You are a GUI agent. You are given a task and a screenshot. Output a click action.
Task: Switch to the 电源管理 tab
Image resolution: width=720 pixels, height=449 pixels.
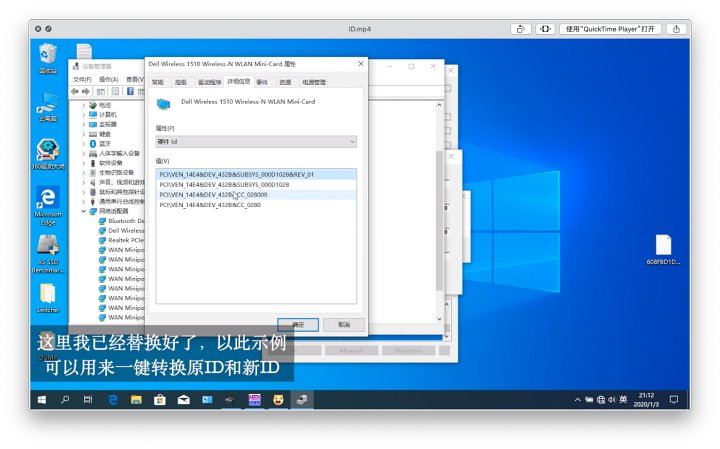pos(312,81)
